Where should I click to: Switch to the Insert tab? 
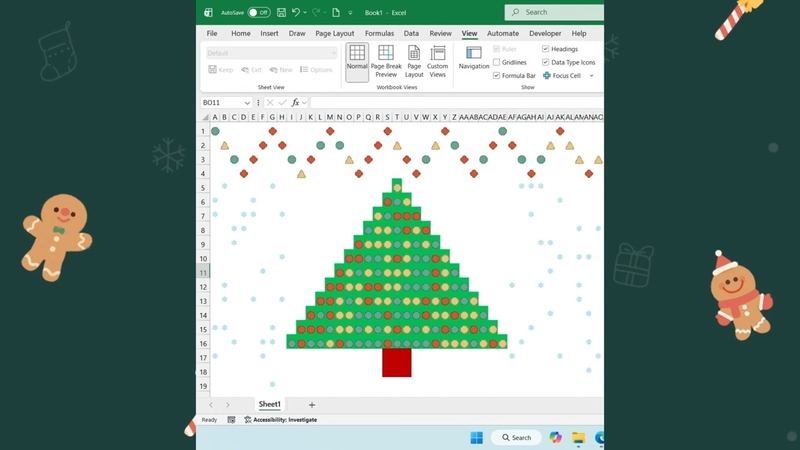click(x=269, y=33)
